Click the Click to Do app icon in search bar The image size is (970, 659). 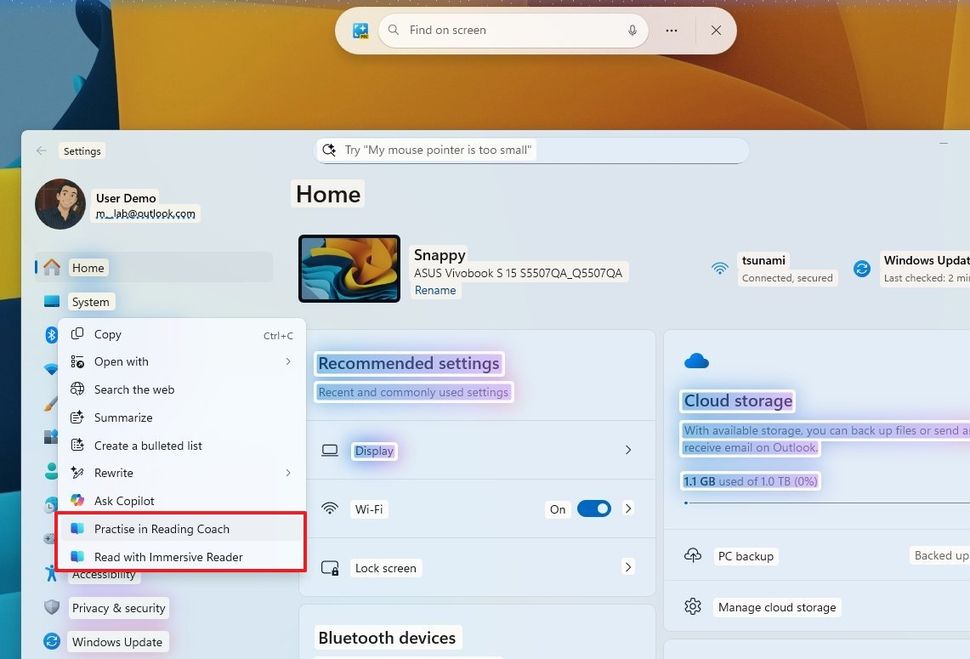(361, 31)
